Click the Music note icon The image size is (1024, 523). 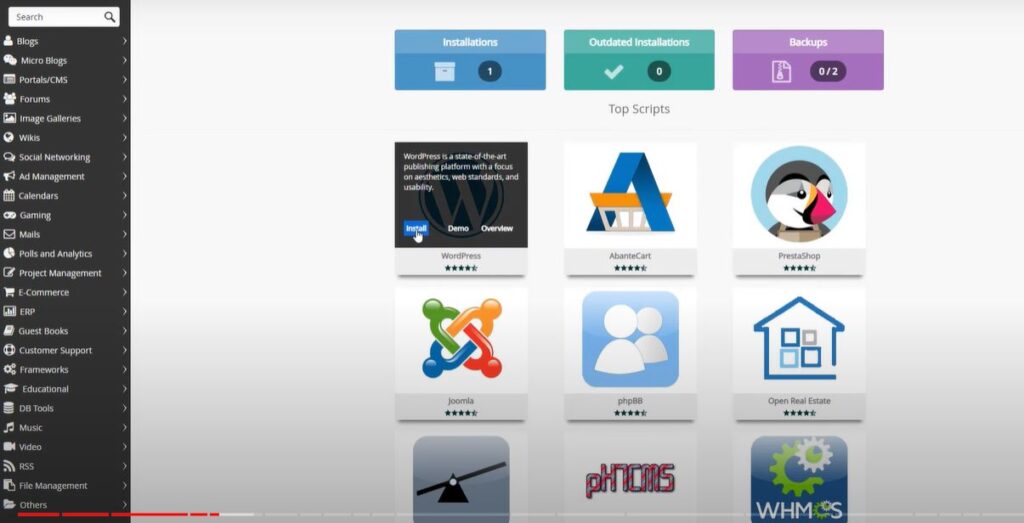8,427
